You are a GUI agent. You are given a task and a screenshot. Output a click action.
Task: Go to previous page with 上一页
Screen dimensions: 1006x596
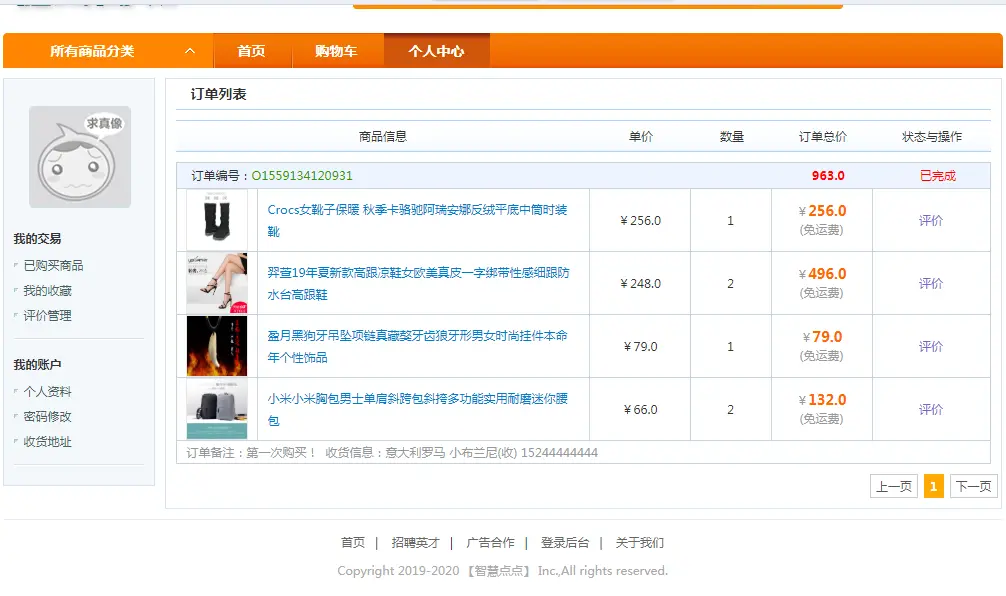point(894,486)
